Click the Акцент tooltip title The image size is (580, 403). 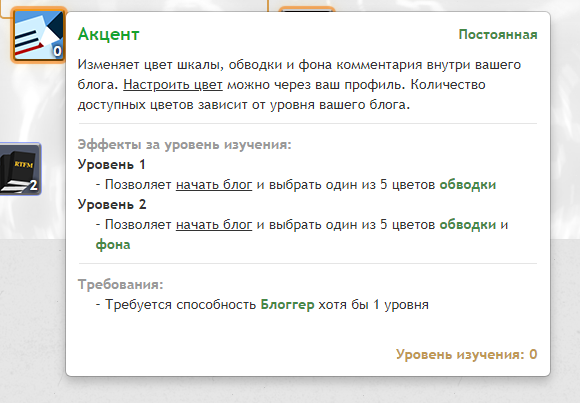[x=108, y=34]
